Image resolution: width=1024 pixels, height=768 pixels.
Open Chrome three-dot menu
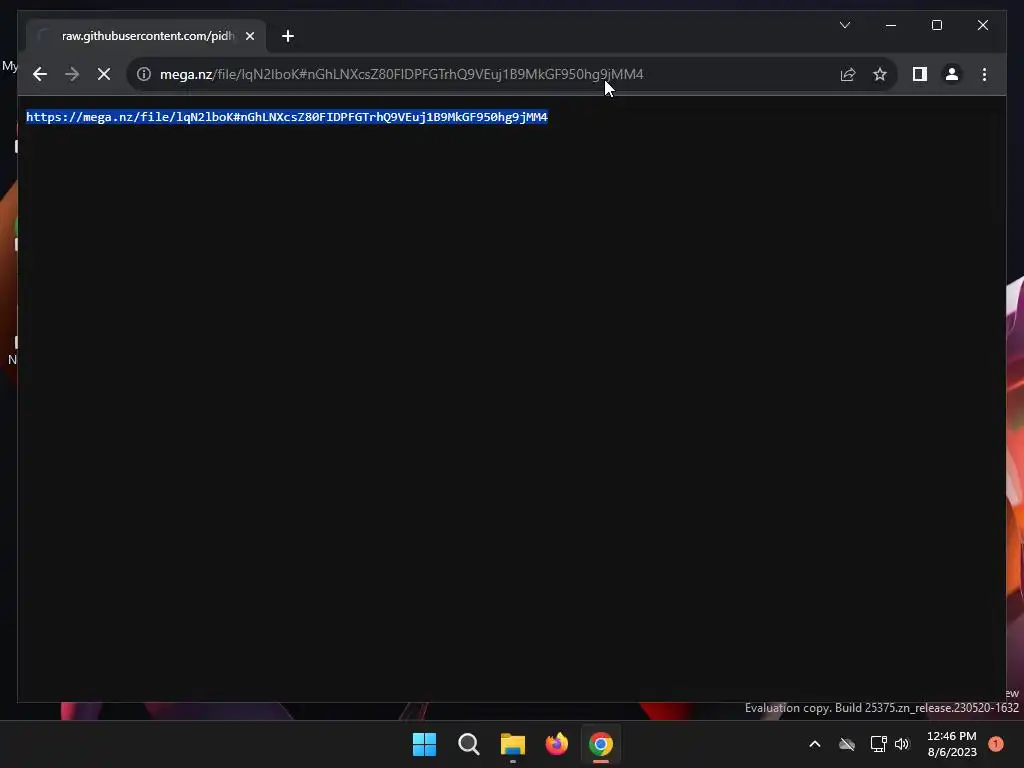pyautogui.click(x=984, y=74)
